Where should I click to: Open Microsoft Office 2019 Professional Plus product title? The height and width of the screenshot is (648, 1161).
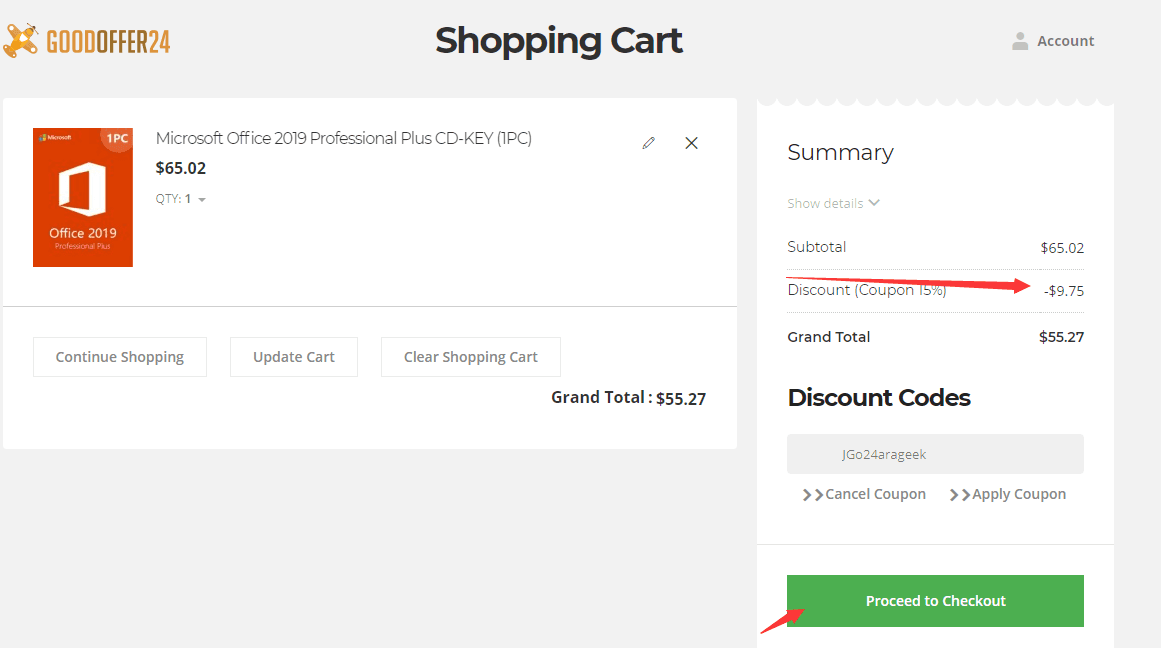pos(344,138)
